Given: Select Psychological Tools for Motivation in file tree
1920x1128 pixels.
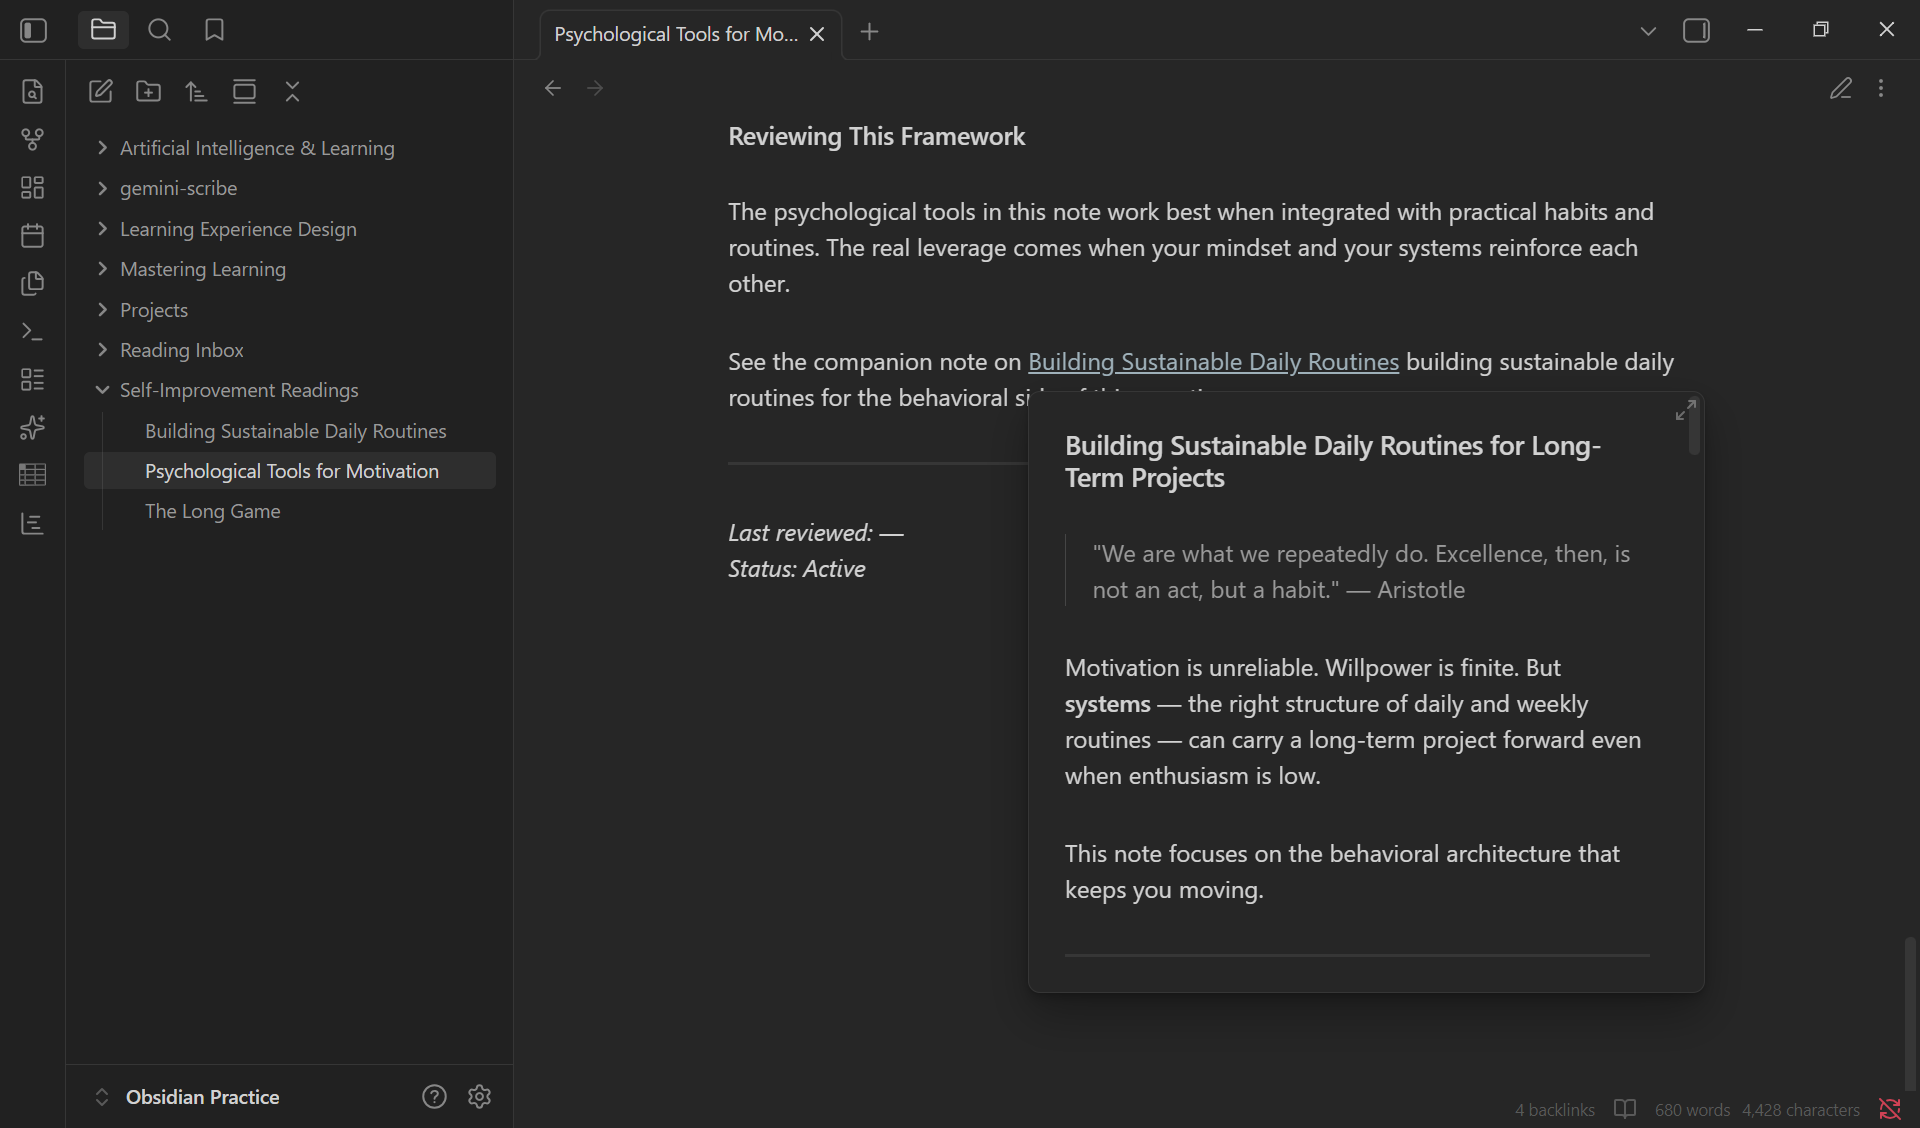Looking at the screenshot, I should click(291, 471).
